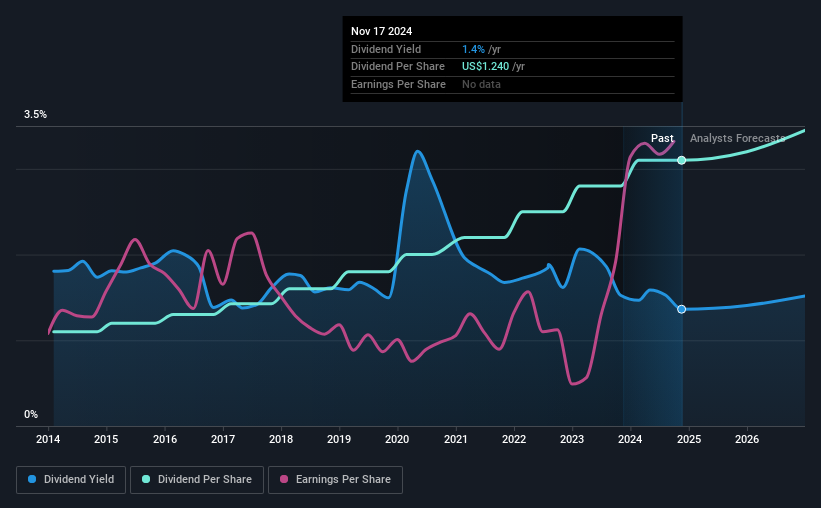Click the 2017 axis label
Screen dimensions: 821x508
click(x=223, y=439)
